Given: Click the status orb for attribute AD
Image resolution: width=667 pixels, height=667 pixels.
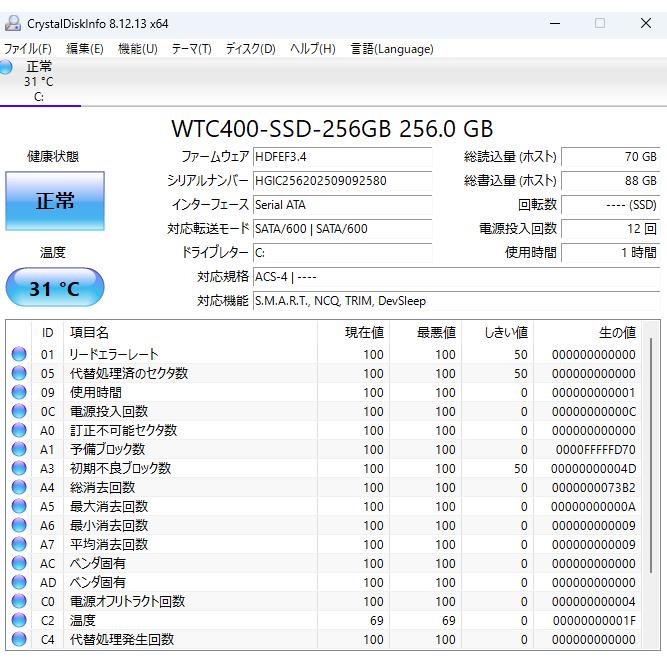Looking at the screenshot, I should pos(19,582).
